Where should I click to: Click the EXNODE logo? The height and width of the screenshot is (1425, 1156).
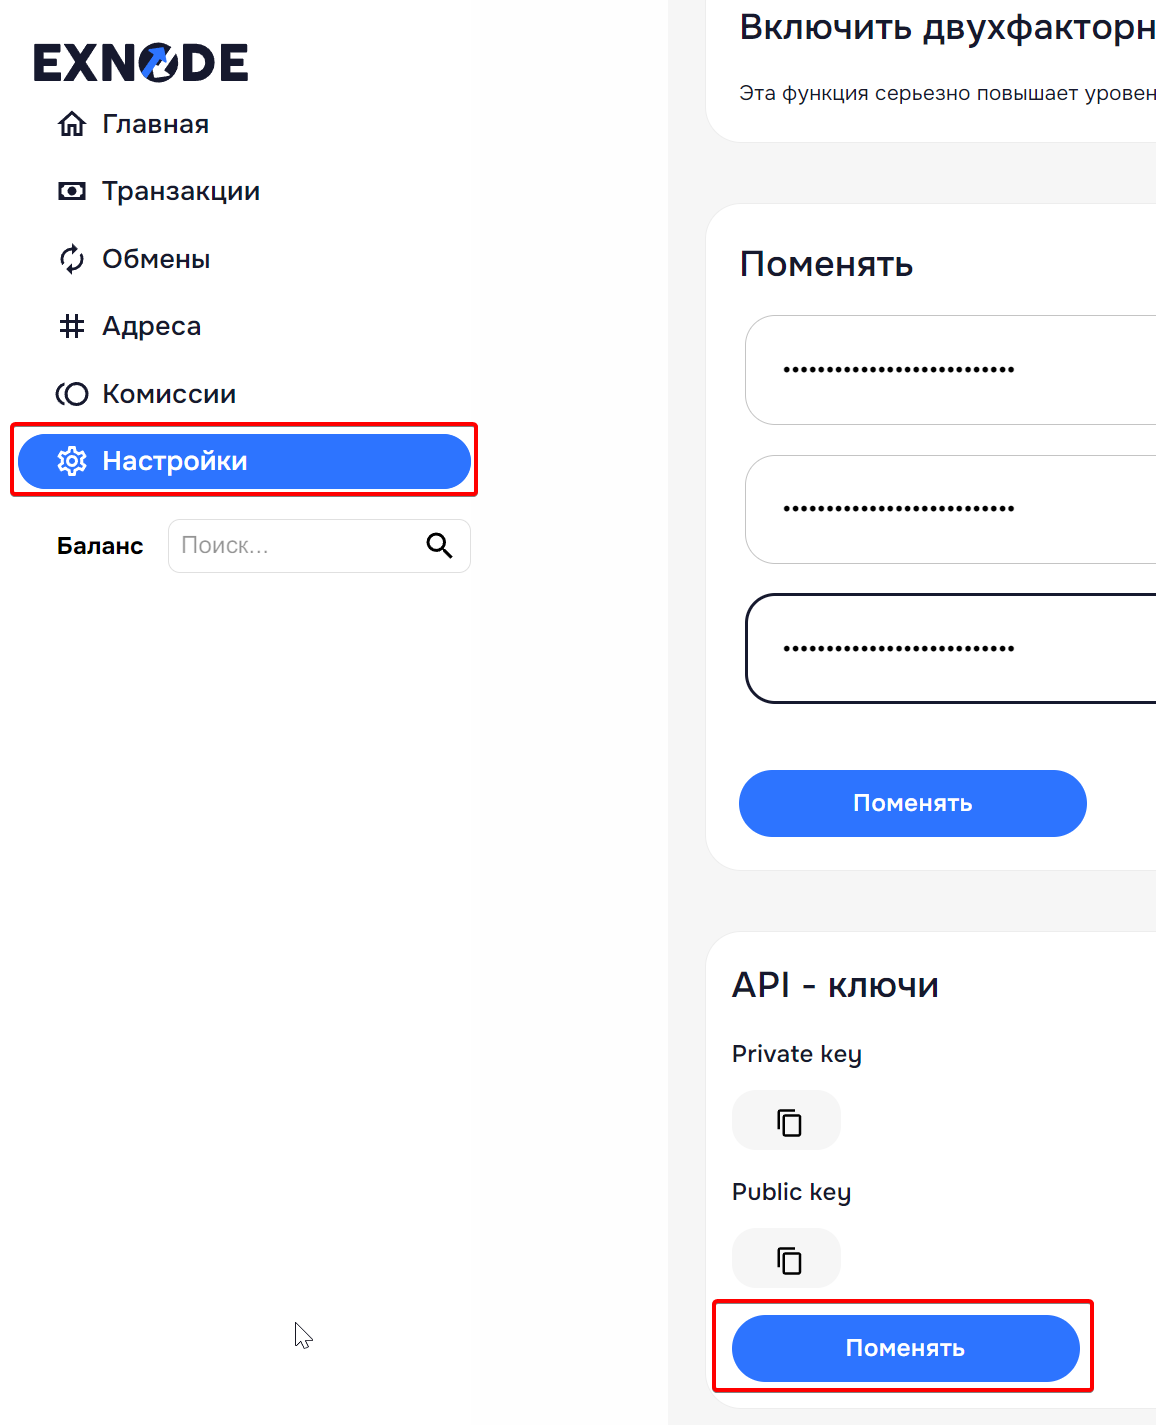(x=141, y=63)
